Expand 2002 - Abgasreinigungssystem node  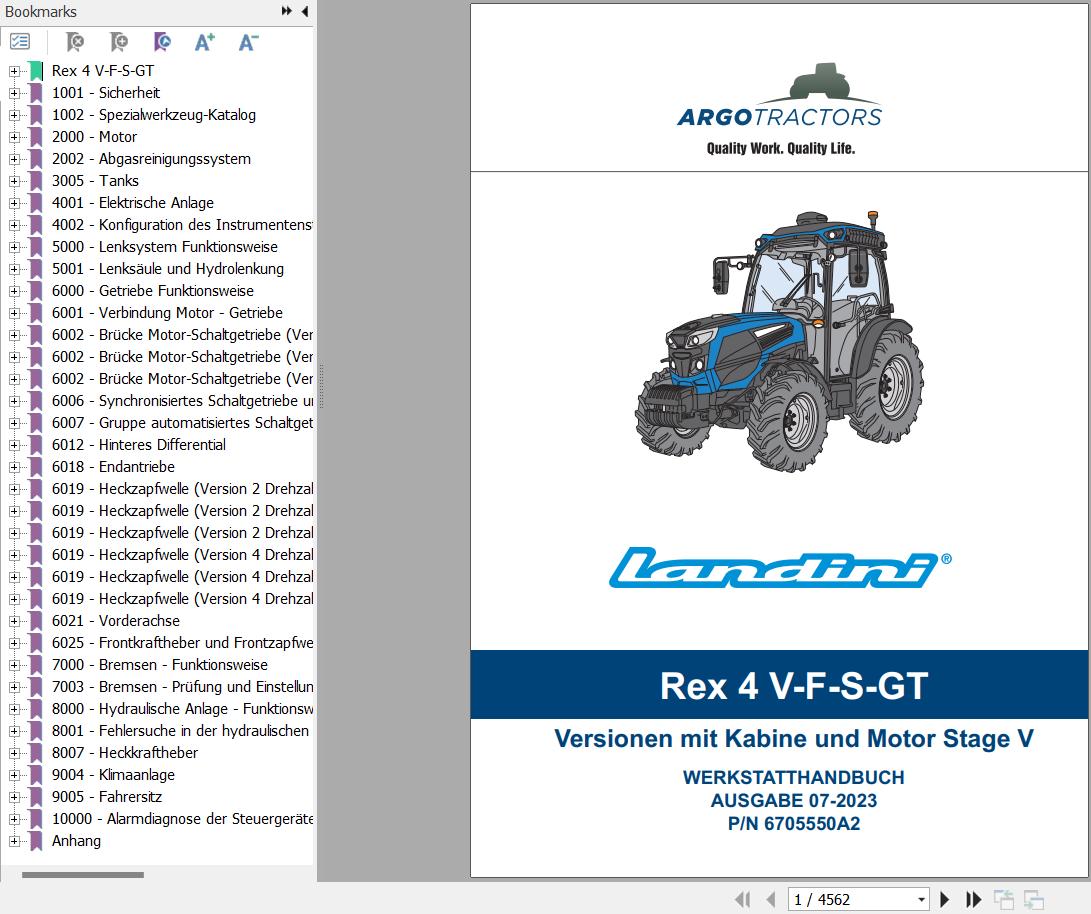(14, 159)
